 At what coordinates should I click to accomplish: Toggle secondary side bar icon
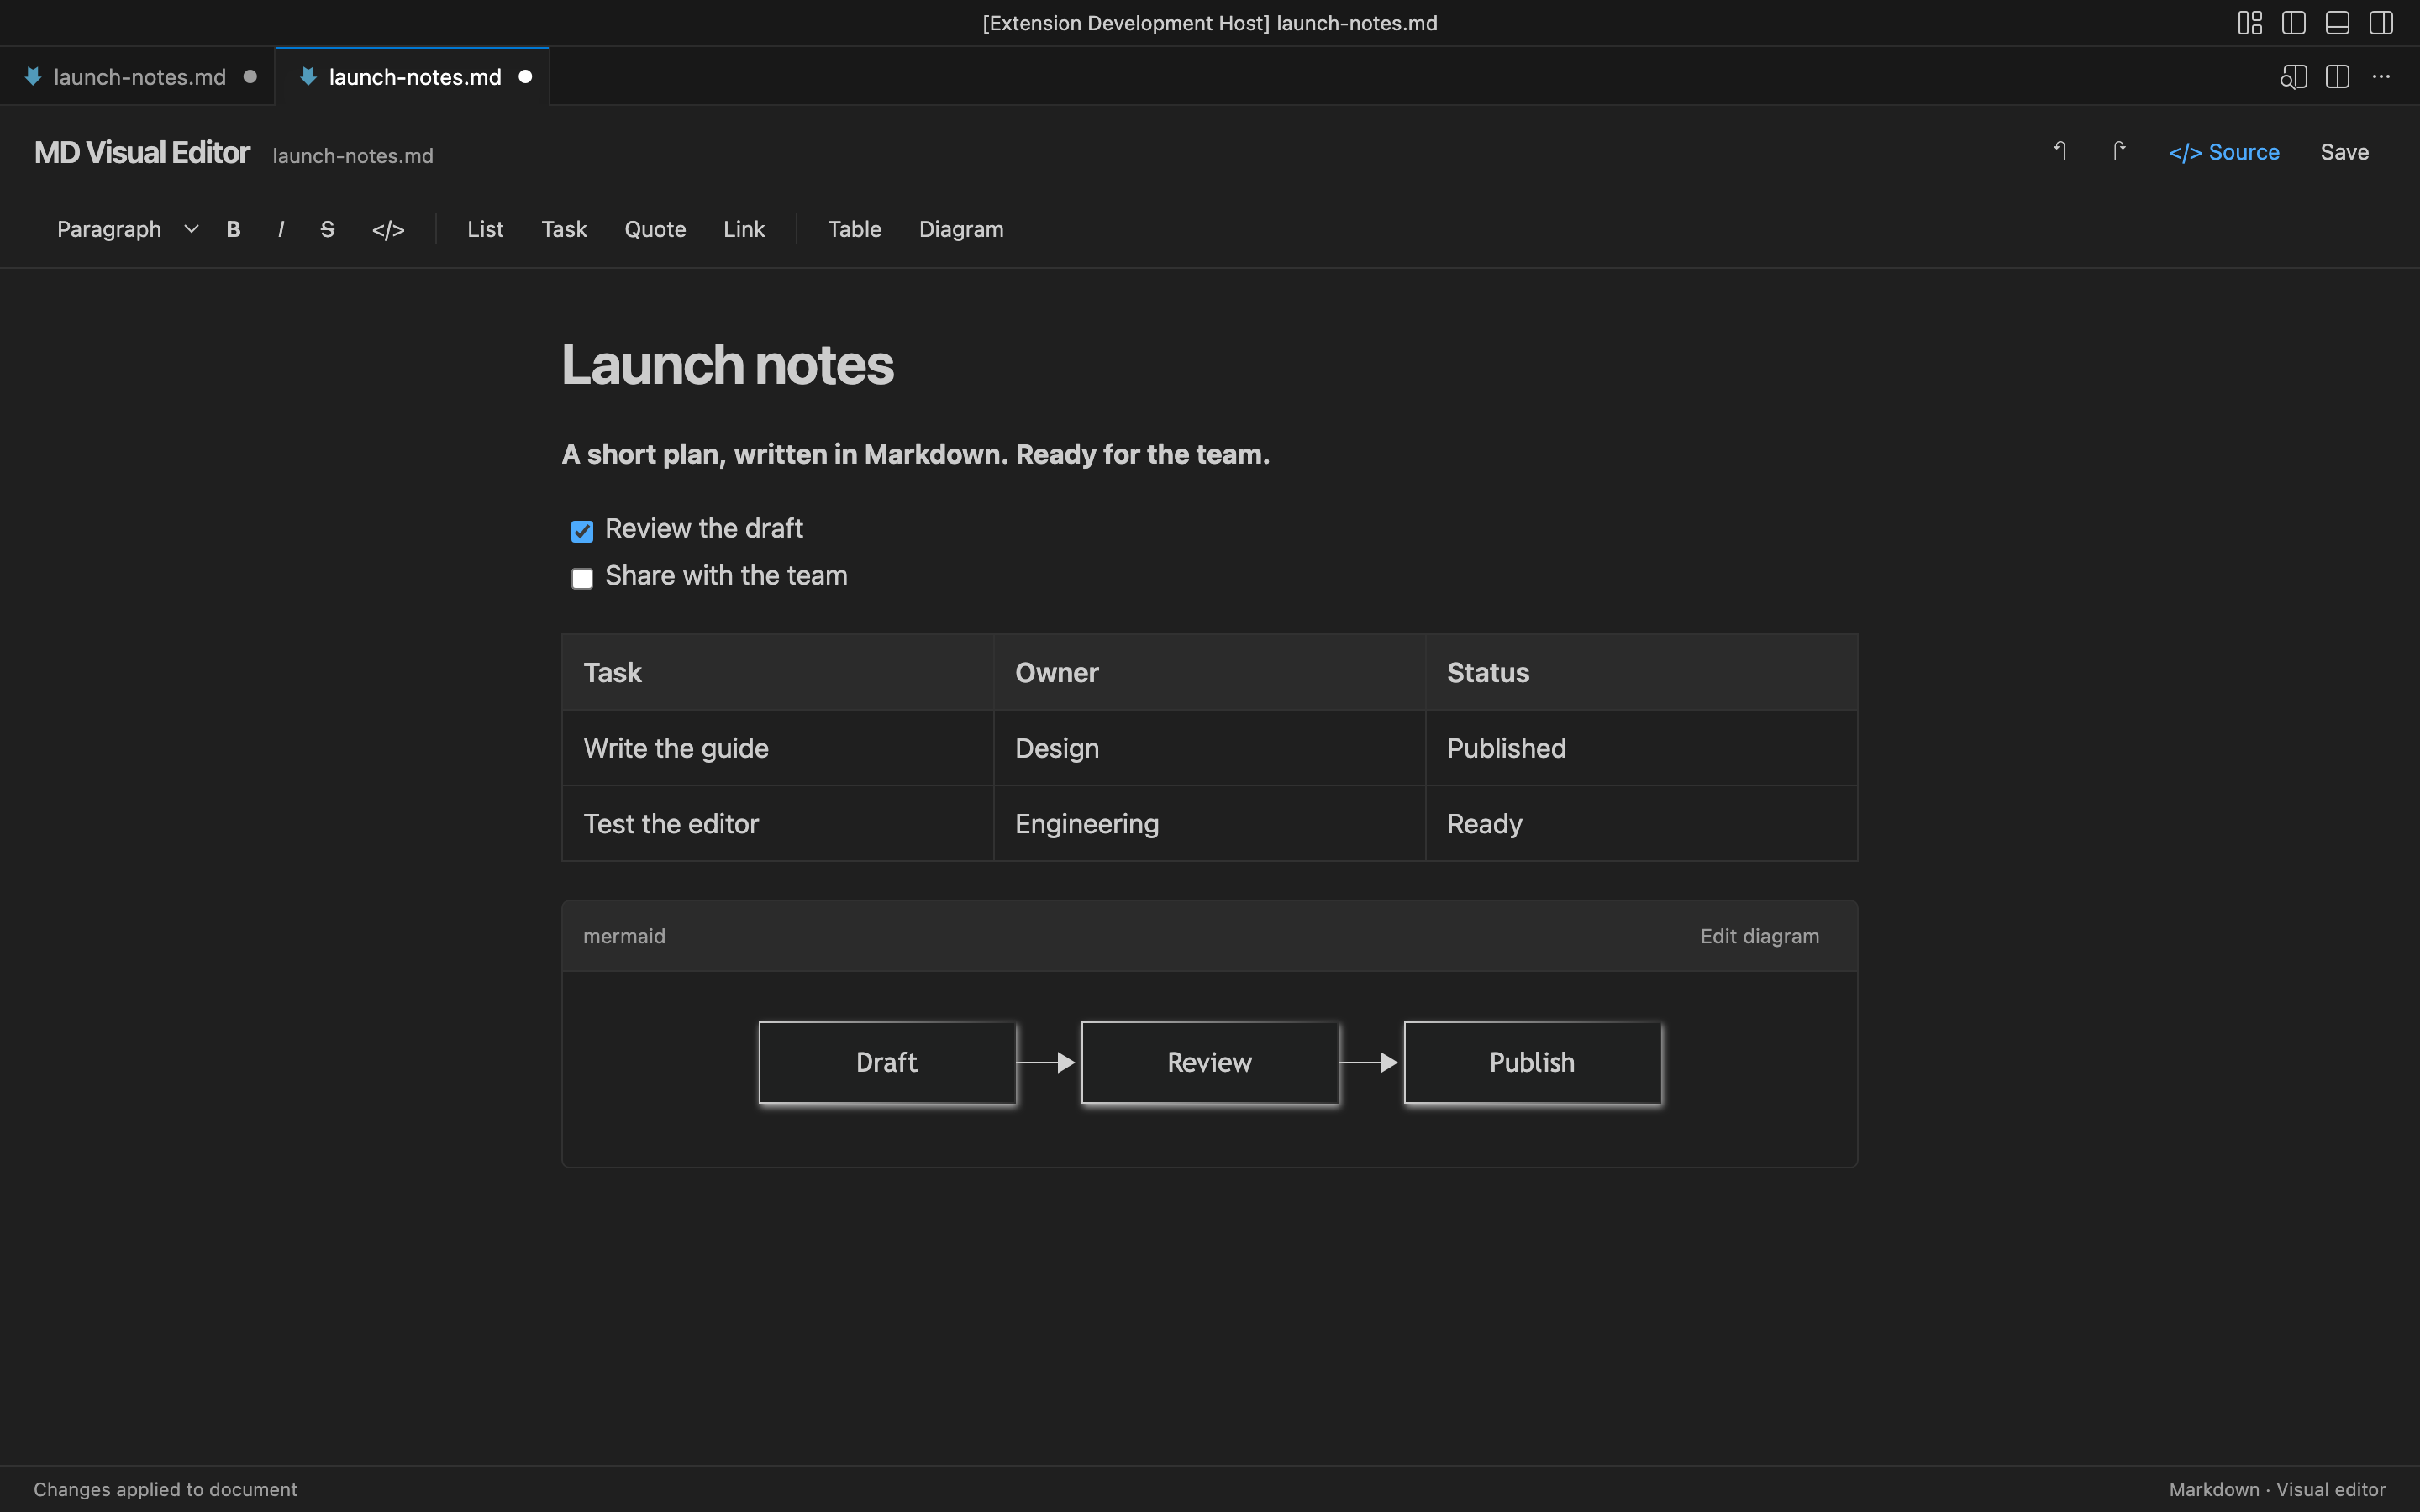tap(2381, 23)
